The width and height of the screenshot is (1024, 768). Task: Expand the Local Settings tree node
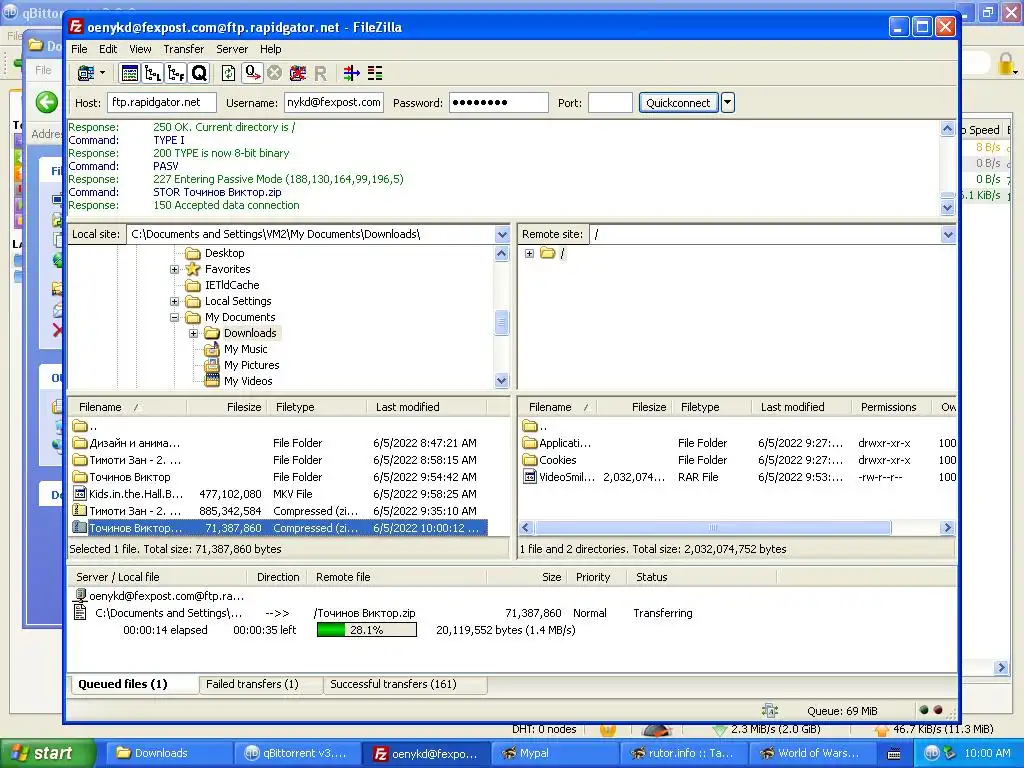174,301
